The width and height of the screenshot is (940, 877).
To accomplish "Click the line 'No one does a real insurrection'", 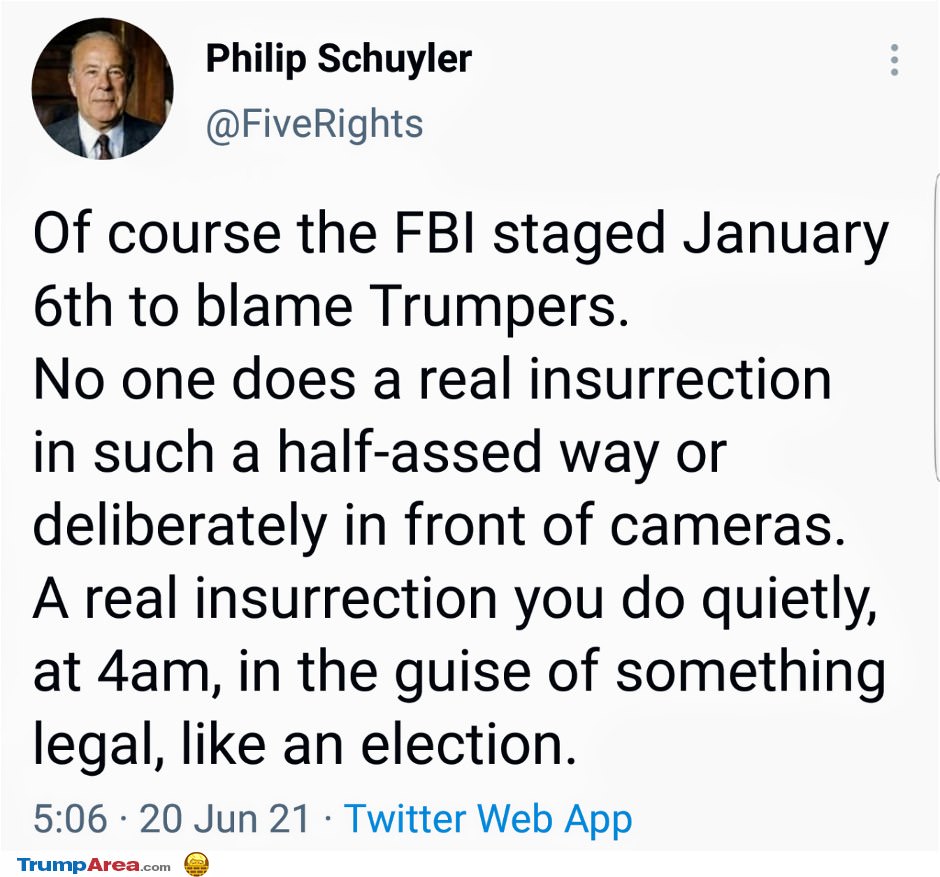I will coord(432,379).
